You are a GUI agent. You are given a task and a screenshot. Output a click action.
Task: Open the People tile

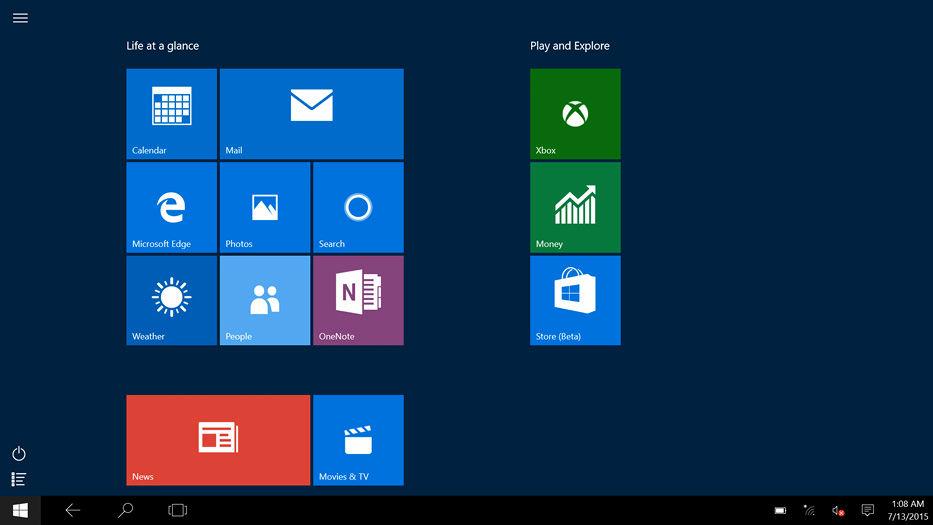point(265,301)
